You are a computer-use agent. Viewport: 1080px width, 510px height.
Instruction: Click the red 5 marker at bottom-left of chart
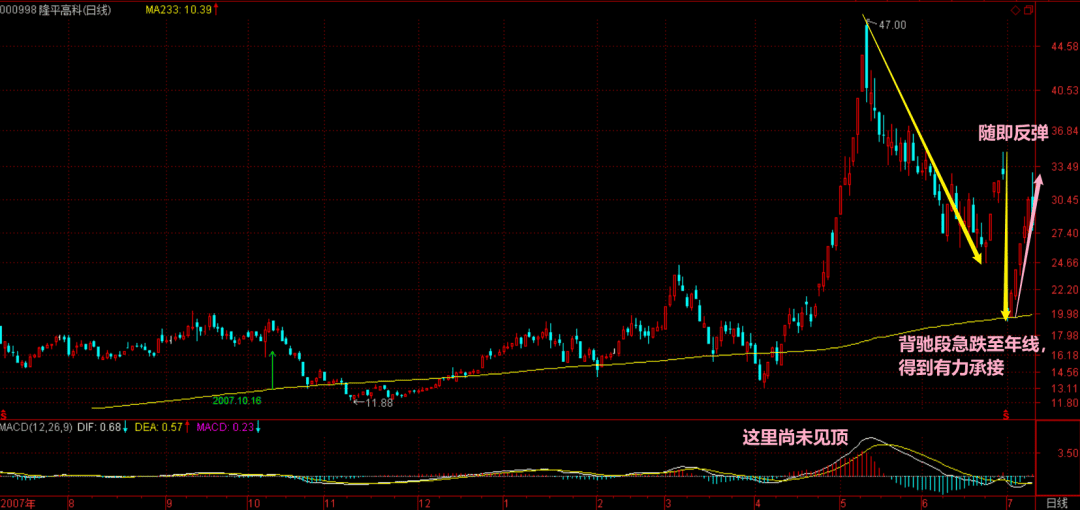[x=4, y=413]
